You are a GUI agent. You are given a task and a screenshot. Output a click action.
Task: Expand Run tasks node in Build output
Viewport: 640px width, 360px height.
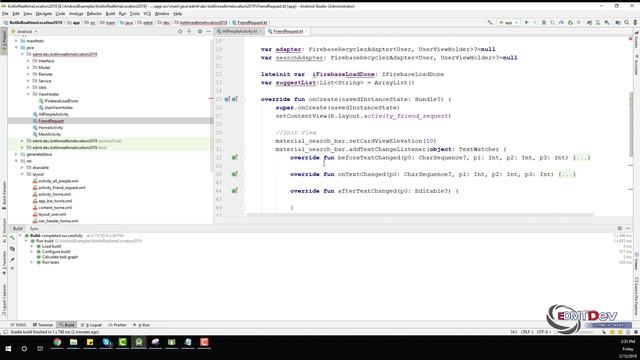(32, 262)
